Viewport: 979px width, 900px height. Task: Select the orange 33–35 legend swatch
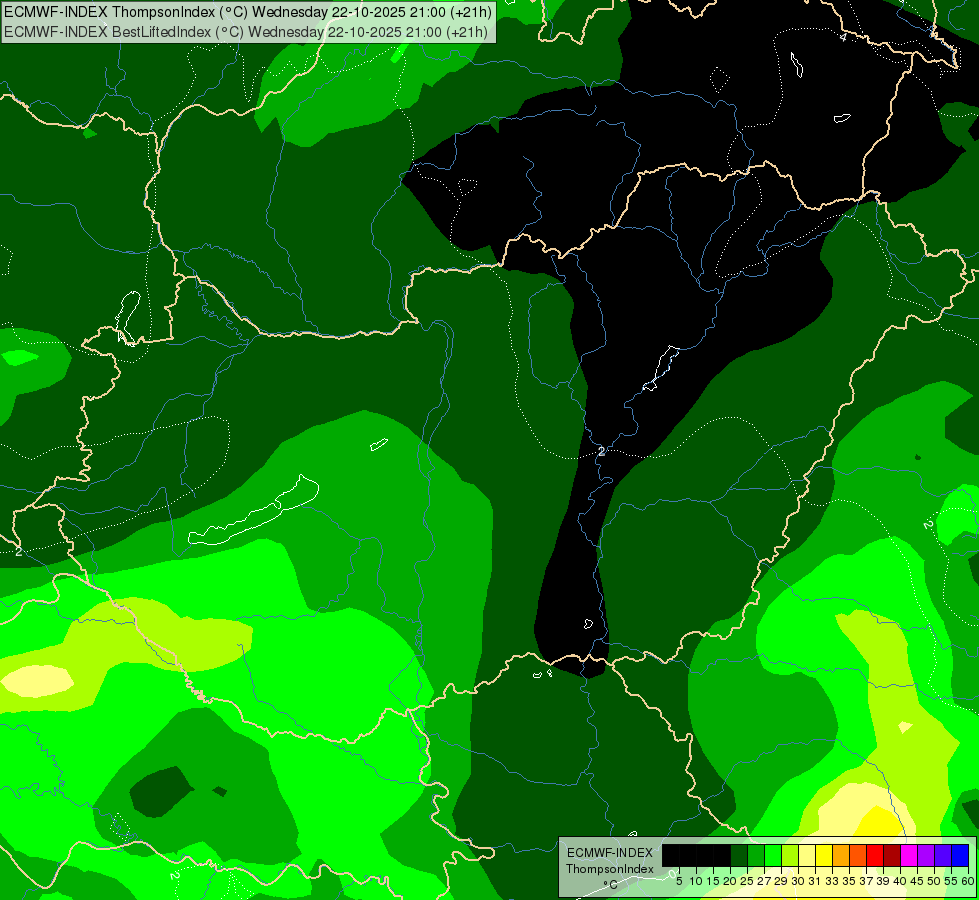[x=841, y=855]
